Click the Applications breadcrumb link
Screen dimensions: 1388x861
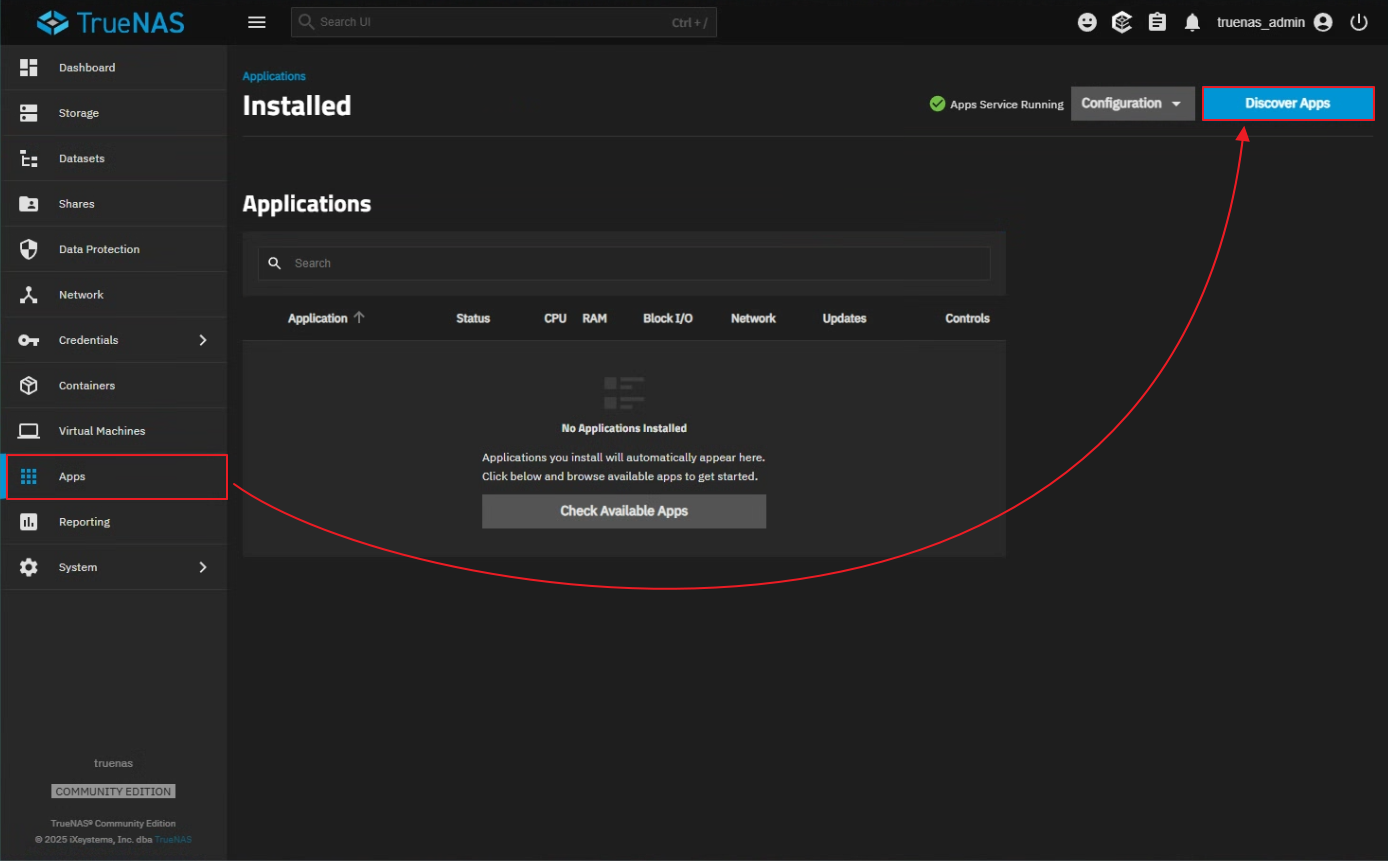tap(274, 76)
